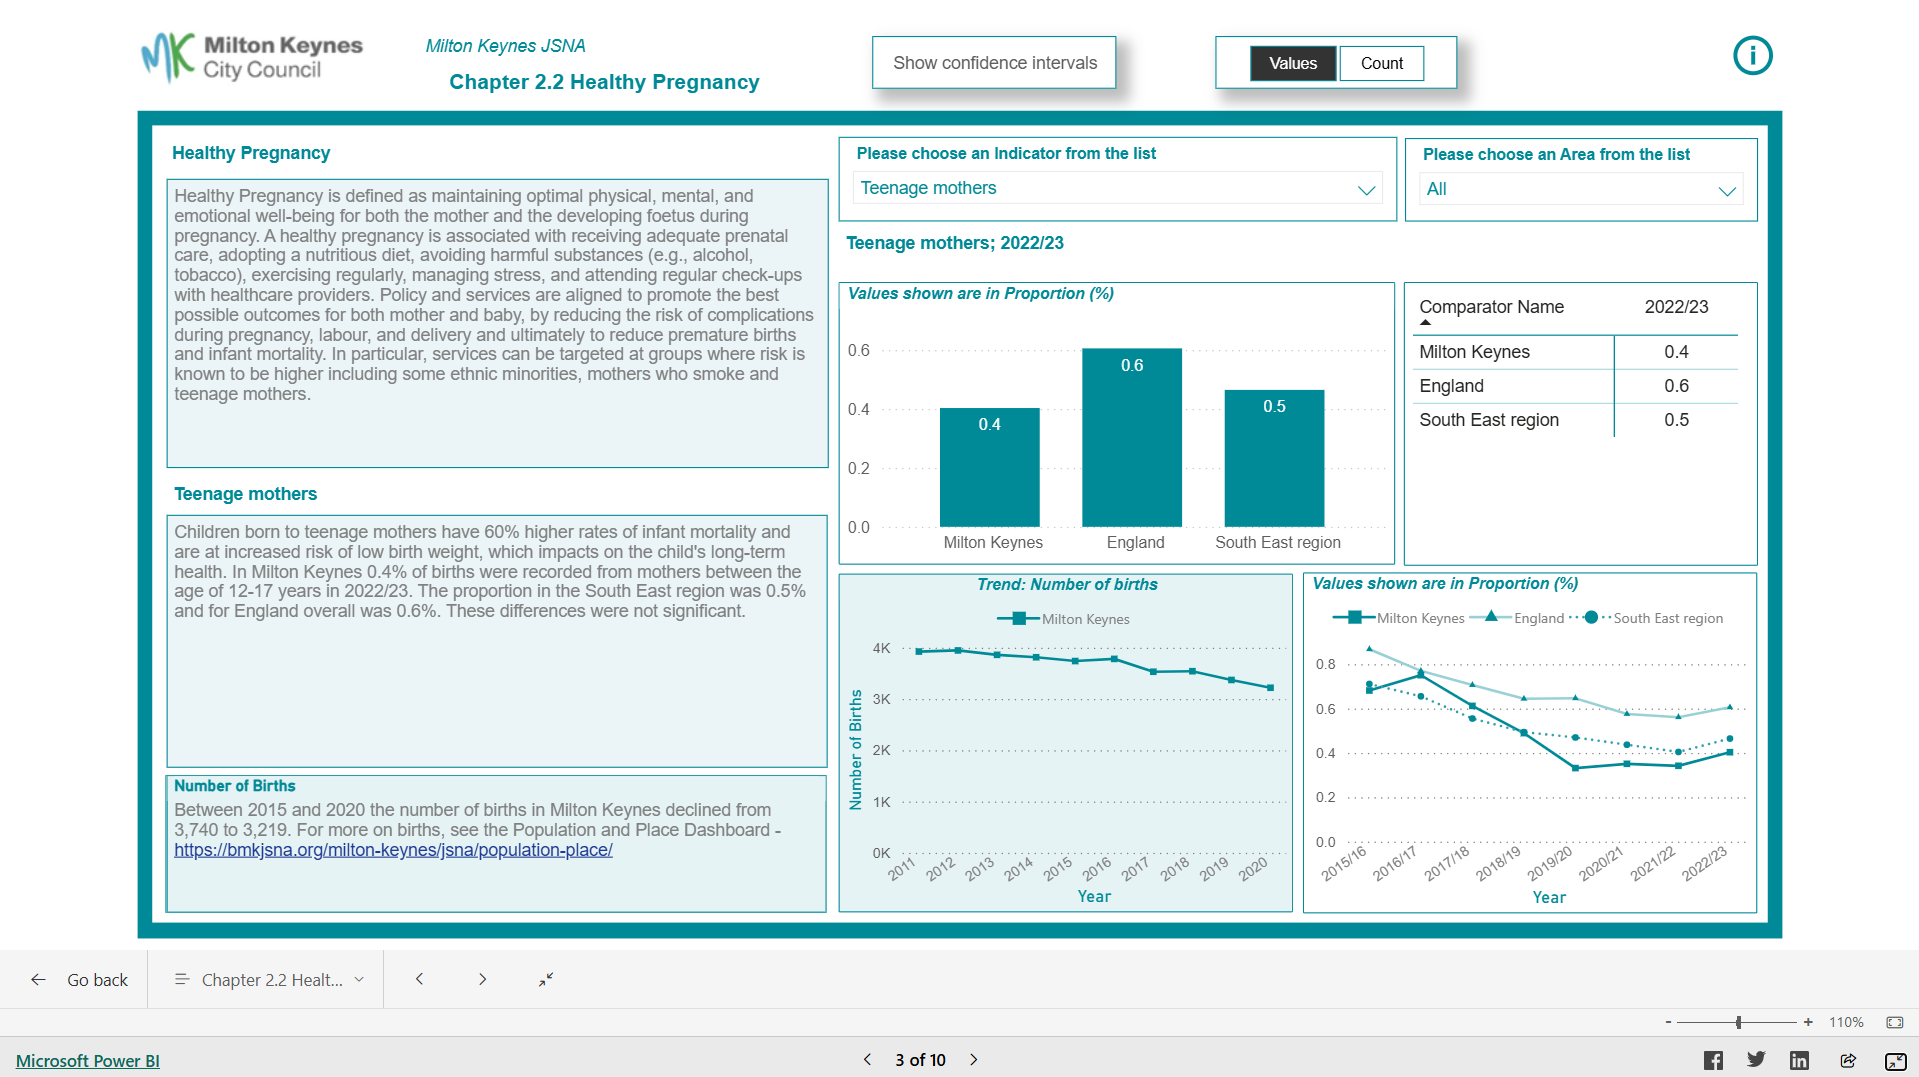Collapse view using the shrink arrows icon
Viewport: 1919px width, 1077px height.
(x=545, y=980)
